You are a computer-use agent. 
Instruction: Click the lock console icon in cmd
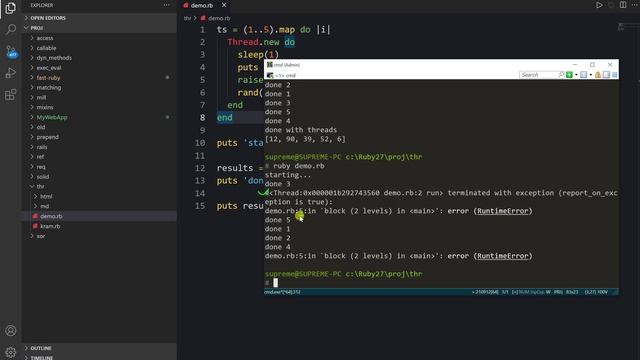coord(598,75)
